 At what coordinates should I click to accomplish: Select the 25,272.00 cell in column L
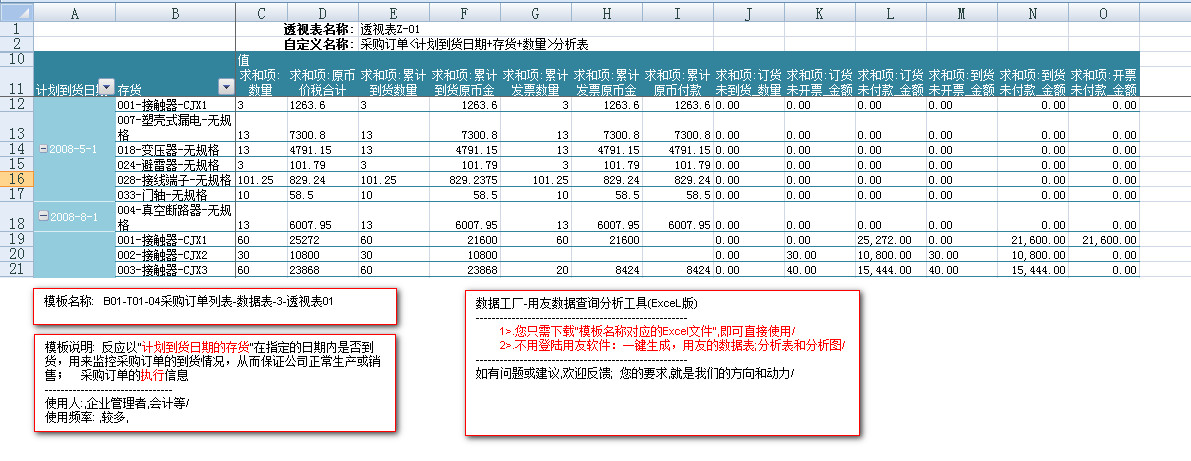coord(891,240)
